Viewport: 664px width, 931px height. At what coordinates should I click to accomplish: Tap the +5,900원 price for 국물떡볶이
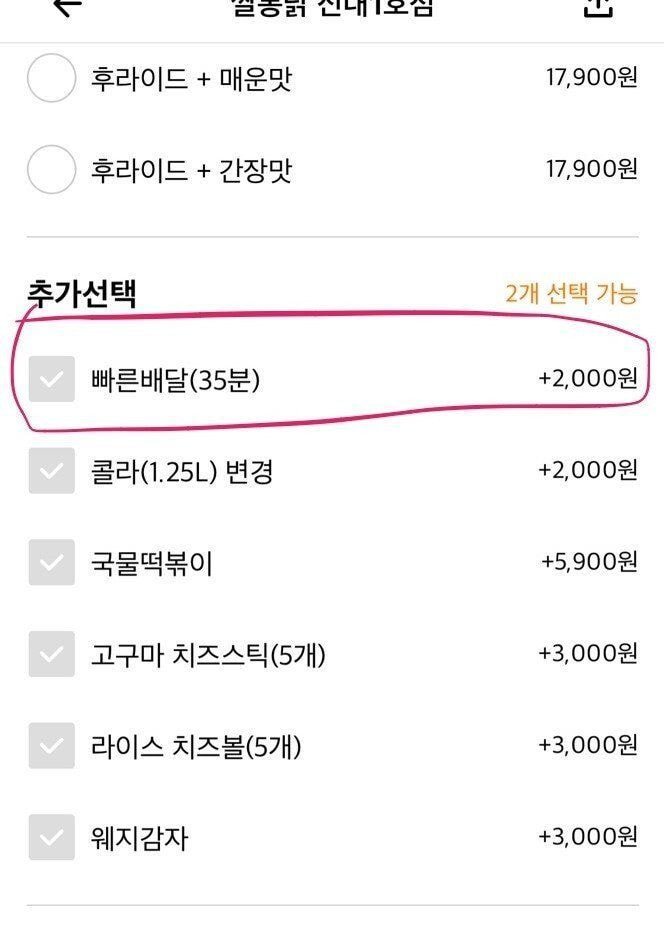pos(589,561)
